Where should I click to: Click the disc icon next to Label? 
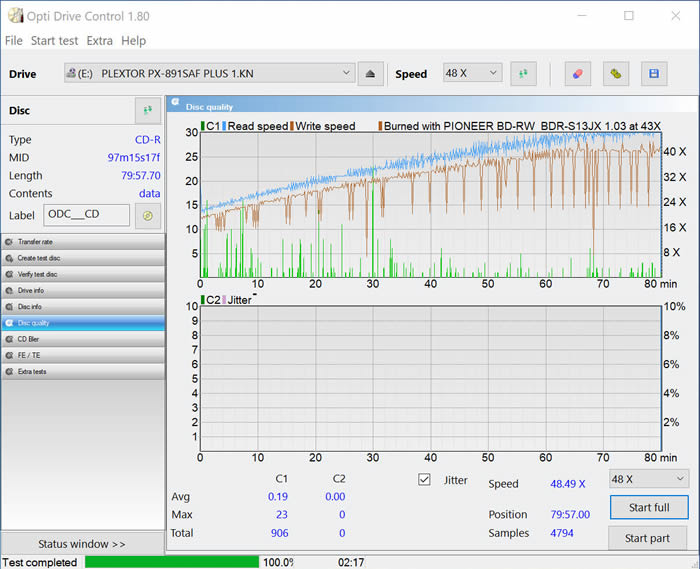pos(148,215)
